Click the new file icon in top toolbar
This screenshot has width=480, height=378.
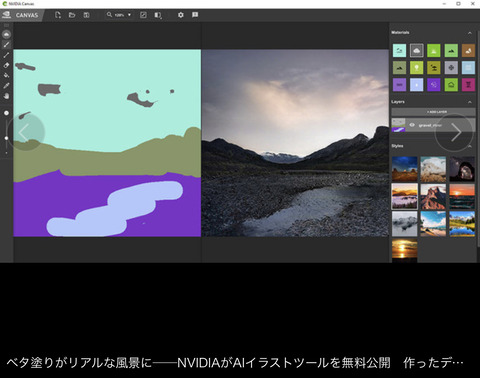58,15
